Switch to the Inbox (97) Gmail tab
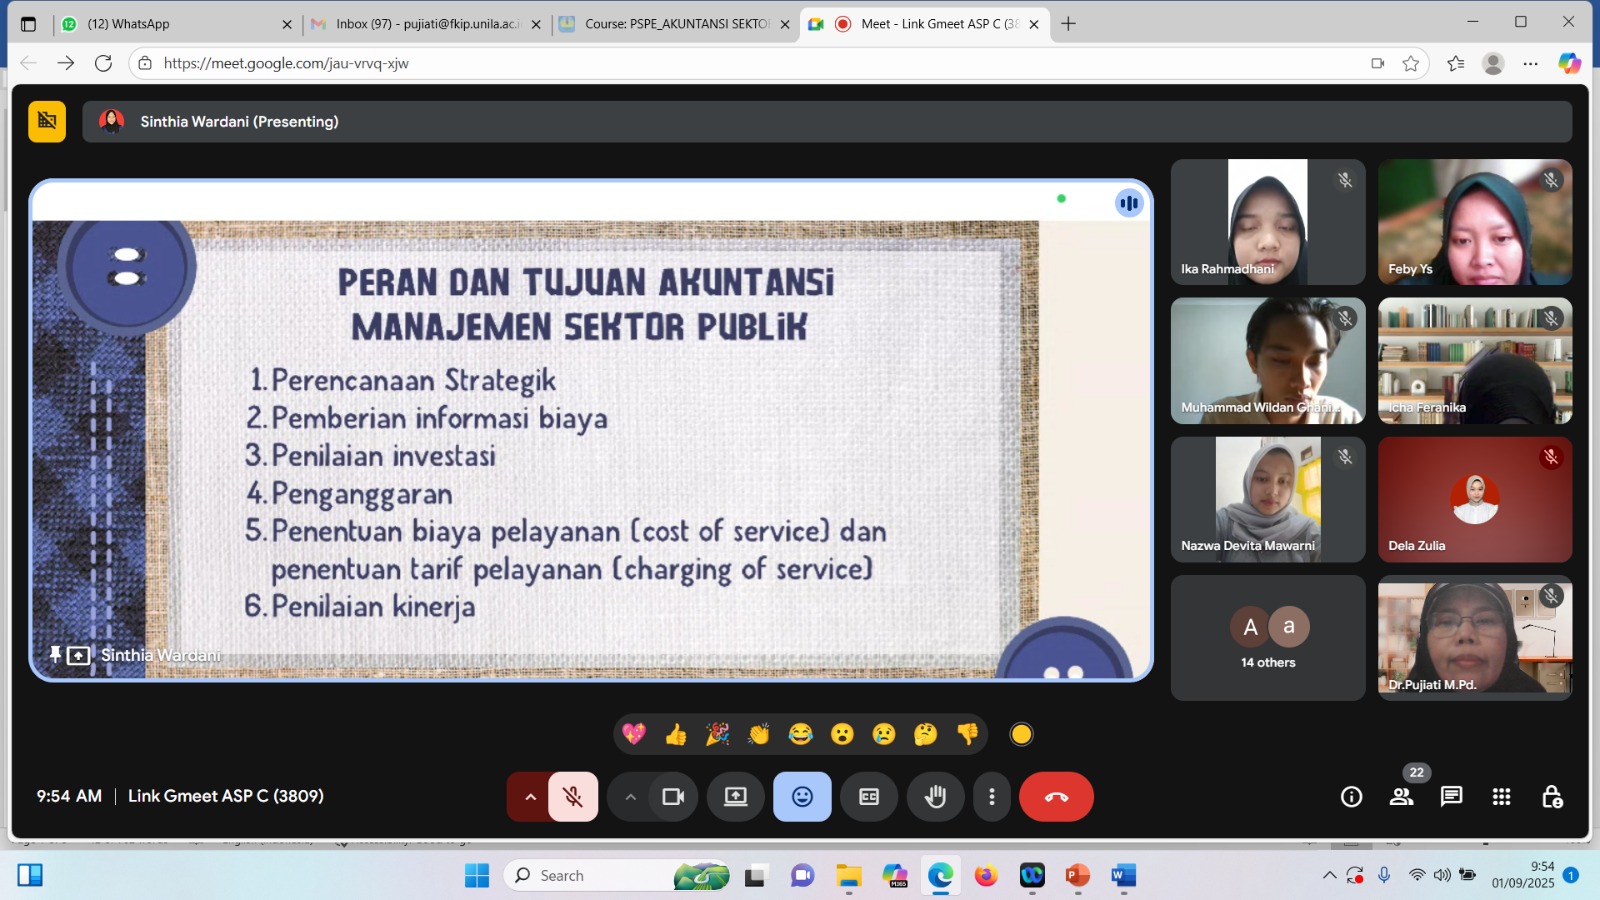This screenshot has height=900, width=1600. pyautogui.click(x=427, y=24)
